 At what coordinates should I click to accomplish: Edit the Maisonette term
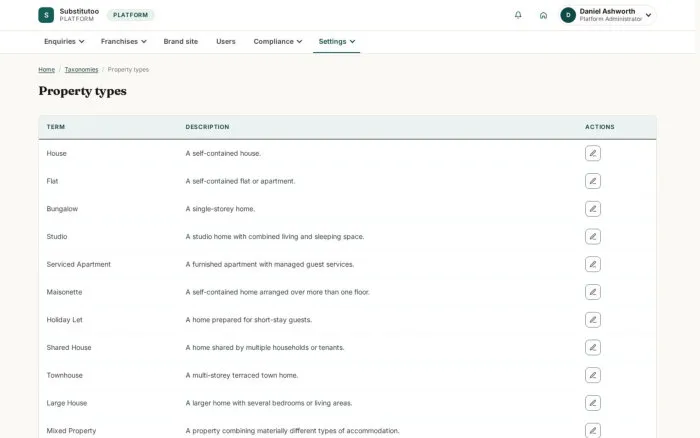click(x=592, y=292)
